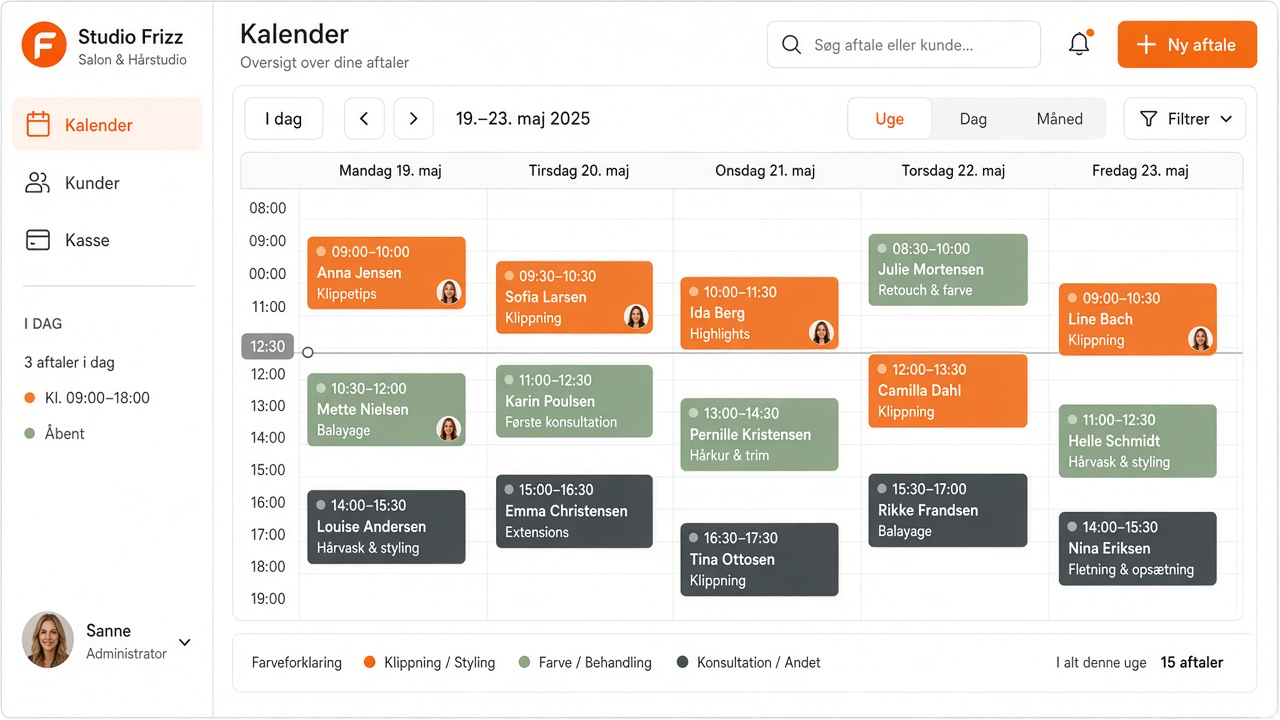
Task: Click the funnel icon on Filtrer
Action: coord(1149,119)
